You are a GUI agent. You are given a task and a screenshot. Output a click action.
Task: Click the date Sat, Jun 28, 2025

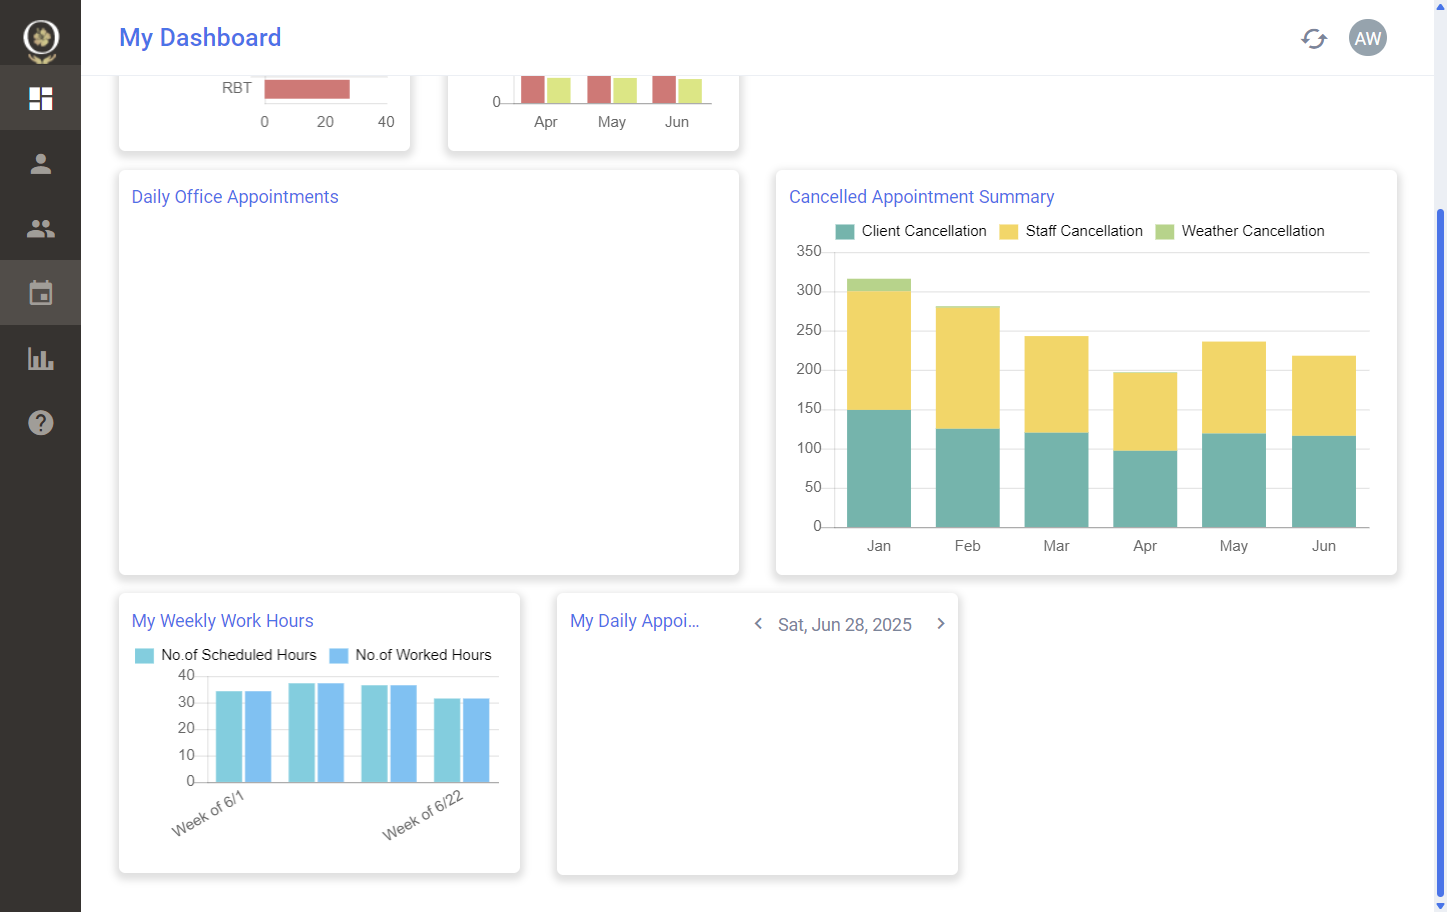[x=845, y=625]
